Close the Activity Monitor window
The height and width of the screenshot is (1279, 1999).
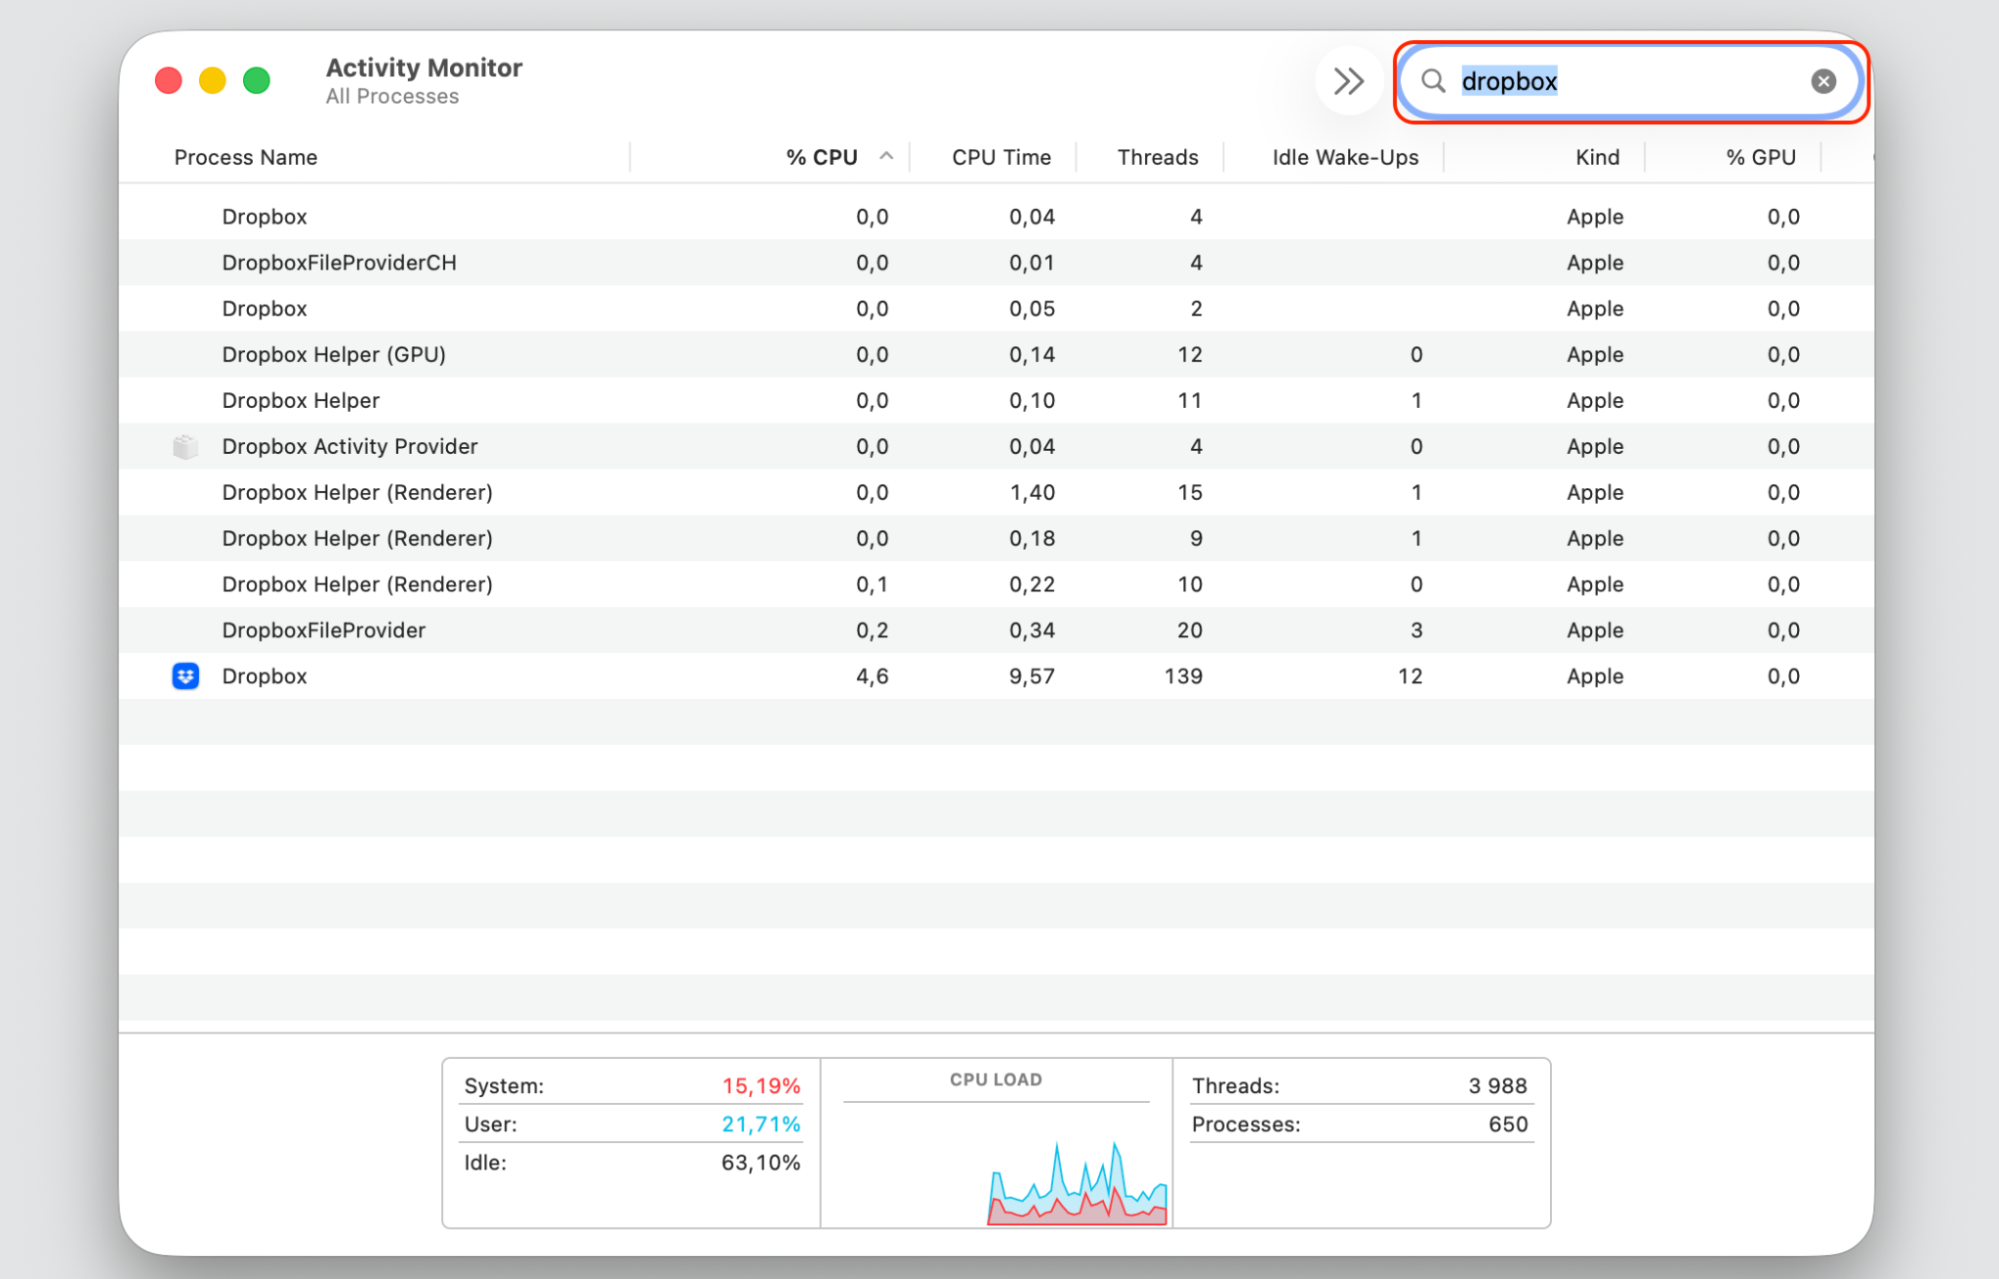(x=168, y=80)
